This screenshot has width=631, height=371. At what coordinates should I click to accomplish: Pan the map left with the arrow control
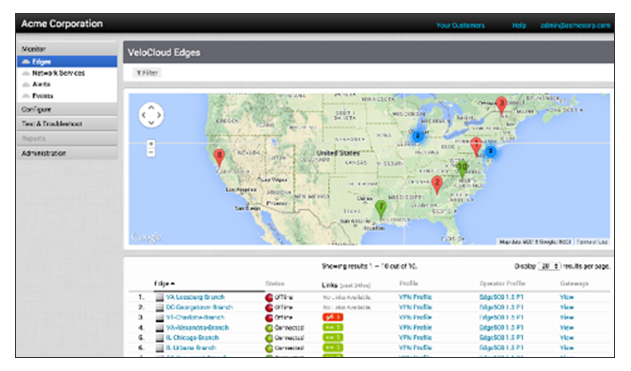point(144,115)
